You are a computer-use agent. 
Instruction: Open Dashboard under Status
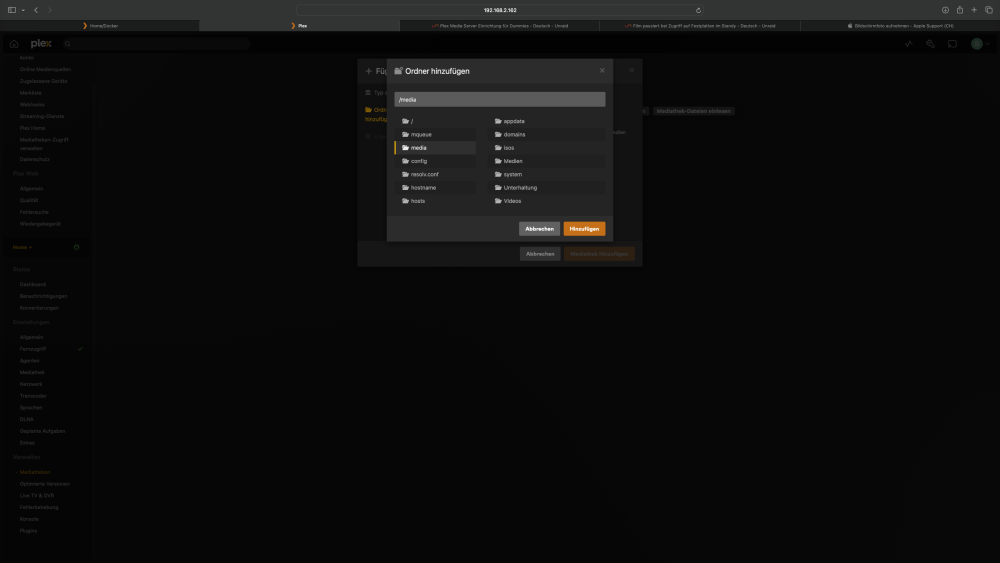(x=33, y=284)
